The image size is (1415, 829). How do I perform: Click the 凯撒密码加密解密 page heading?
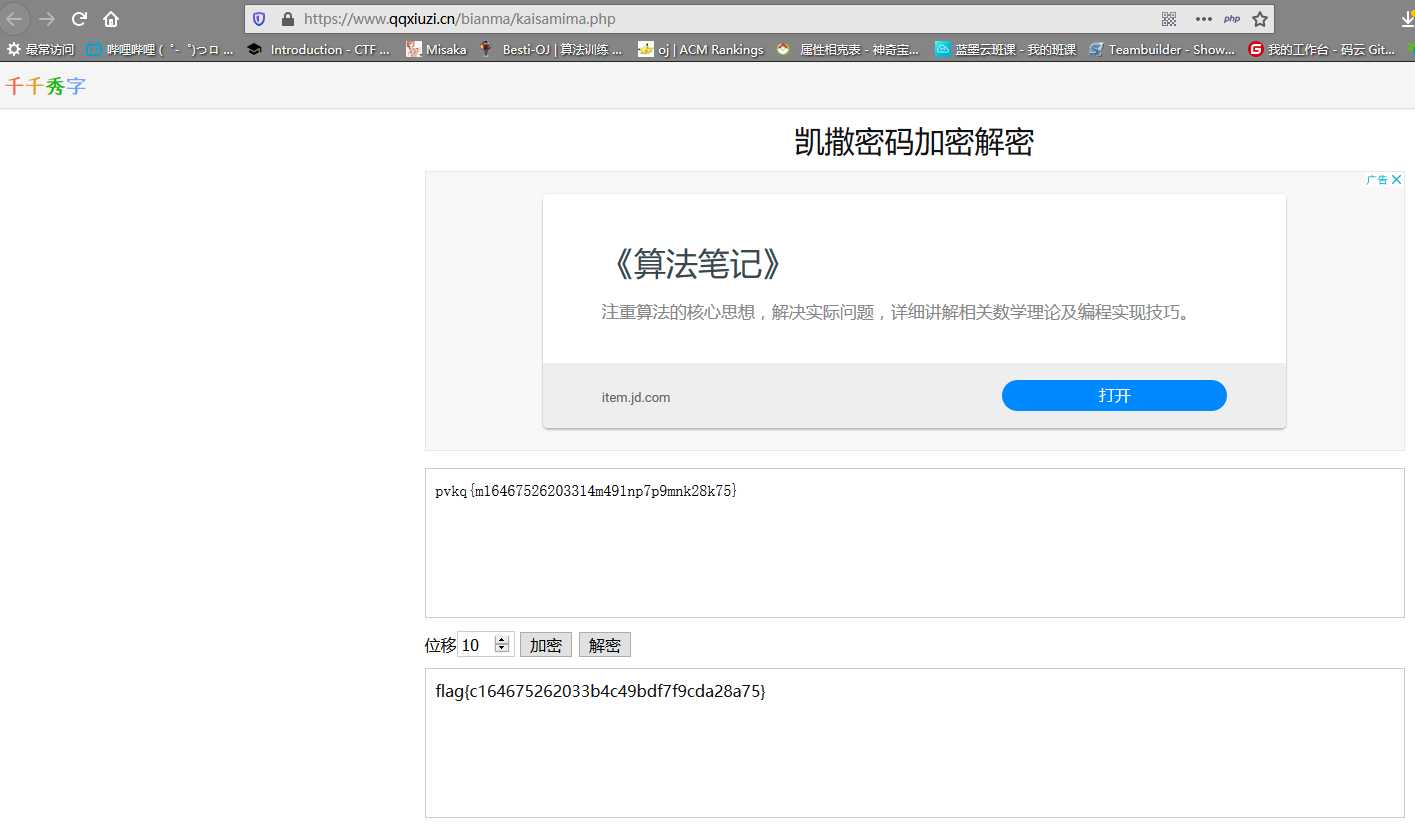[x=914, y=142]
